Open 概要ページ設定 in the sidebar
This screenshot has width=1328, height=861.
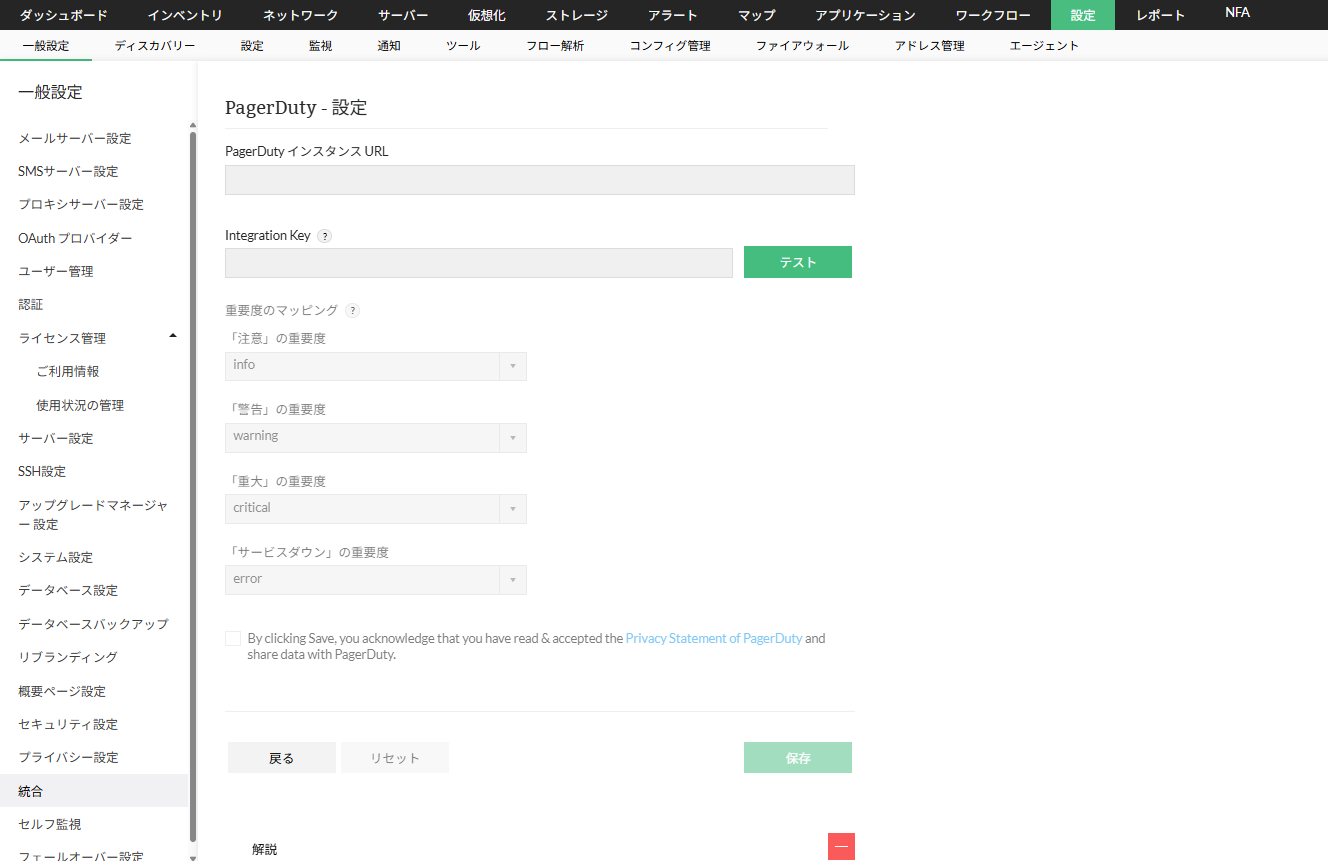(x=62, y=691)
